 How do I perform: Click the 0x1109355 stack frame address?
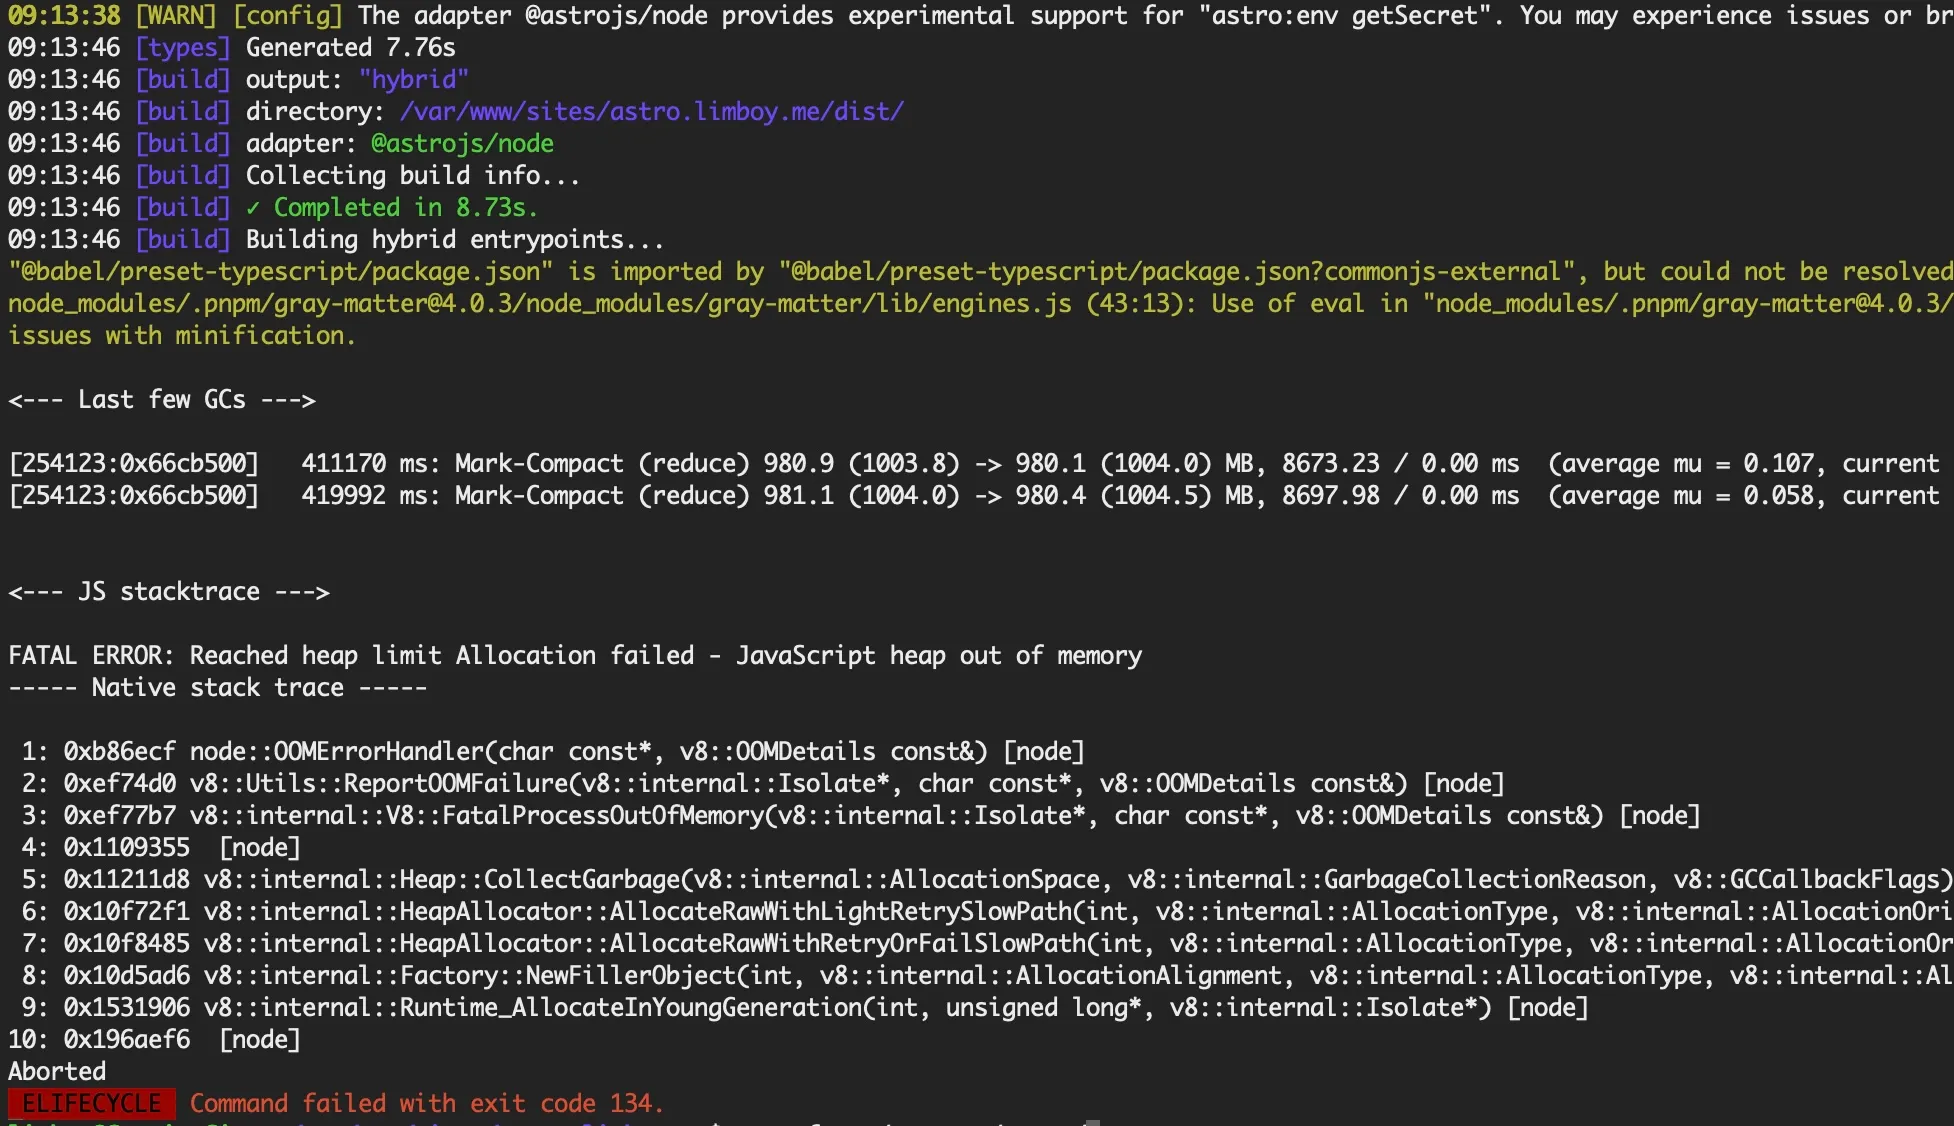tap(127, 847)
